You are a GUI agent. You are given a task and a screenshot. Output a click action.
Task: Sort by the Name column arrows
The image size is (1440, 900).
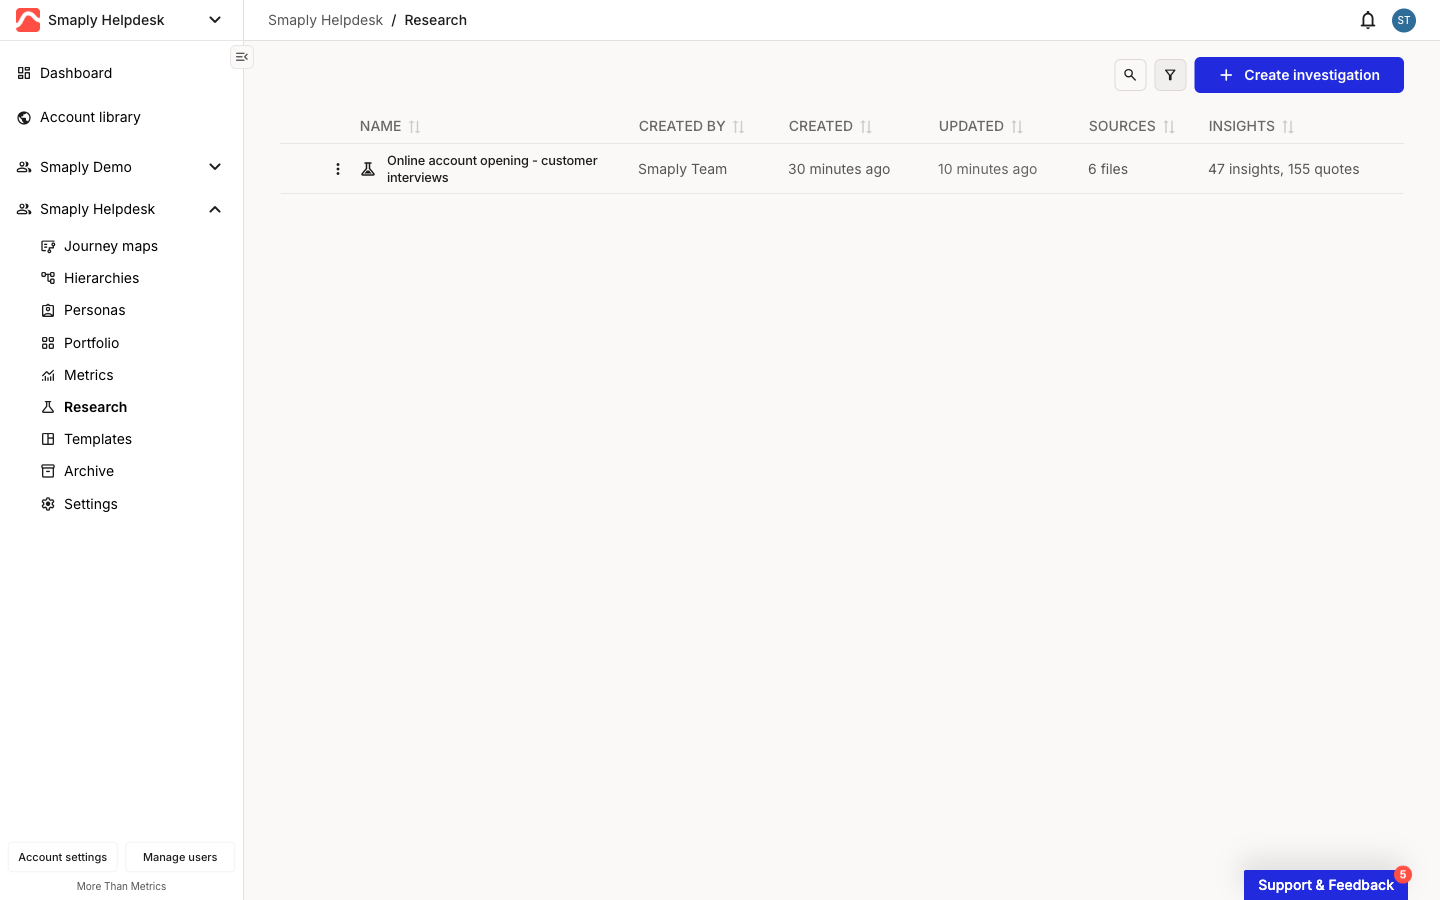click(x=415, y=127)
